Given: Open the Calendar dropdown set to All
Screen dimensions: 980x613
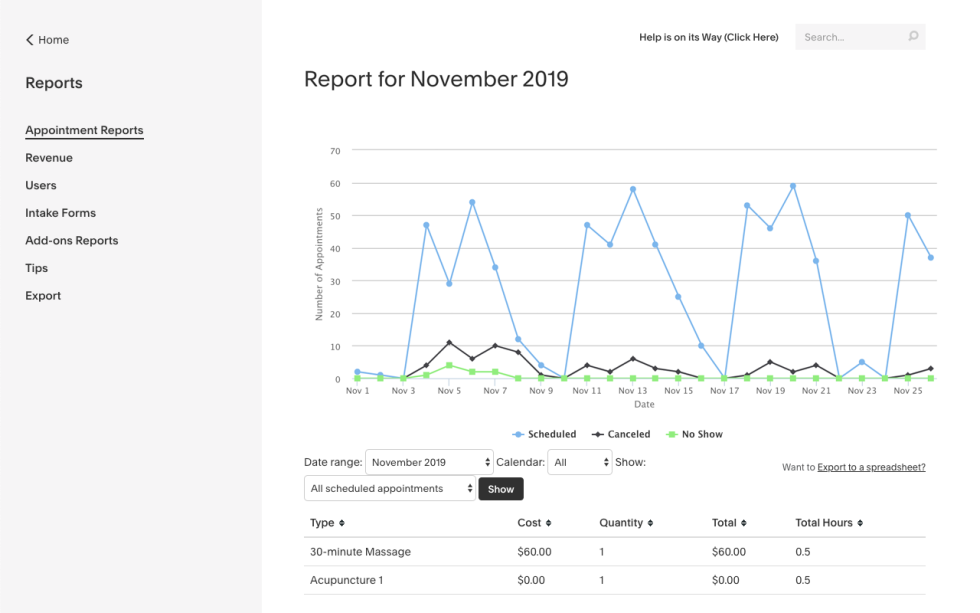Looking at the screenshot, I should click(x=580, y=462).
